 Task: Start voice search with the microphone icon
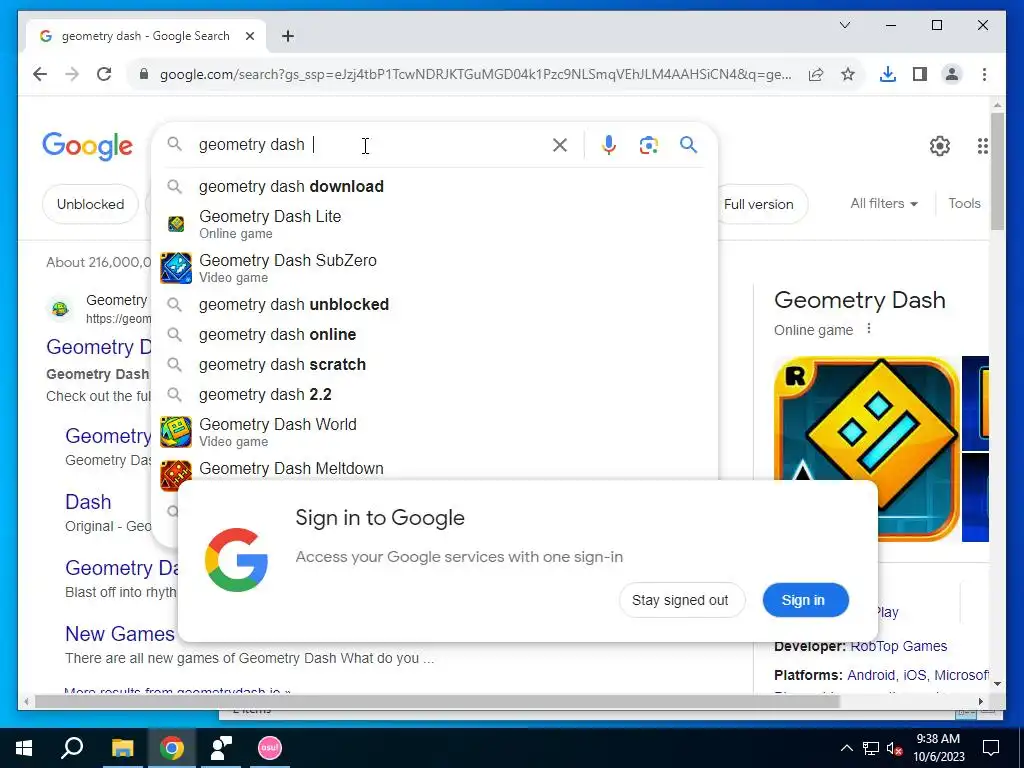[x=609, y=145]
